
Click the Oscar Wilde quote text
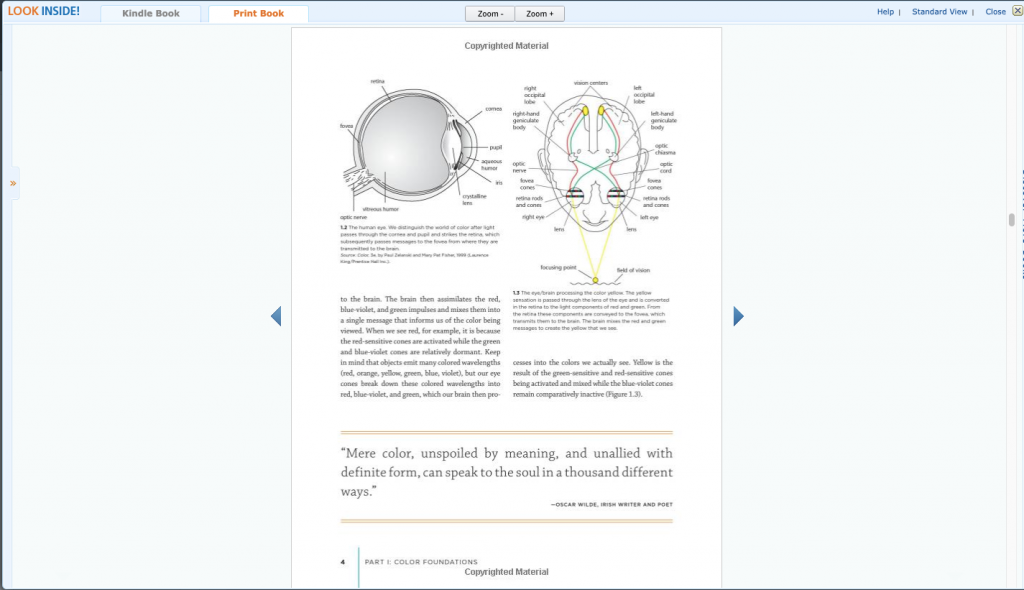point(506,472)
